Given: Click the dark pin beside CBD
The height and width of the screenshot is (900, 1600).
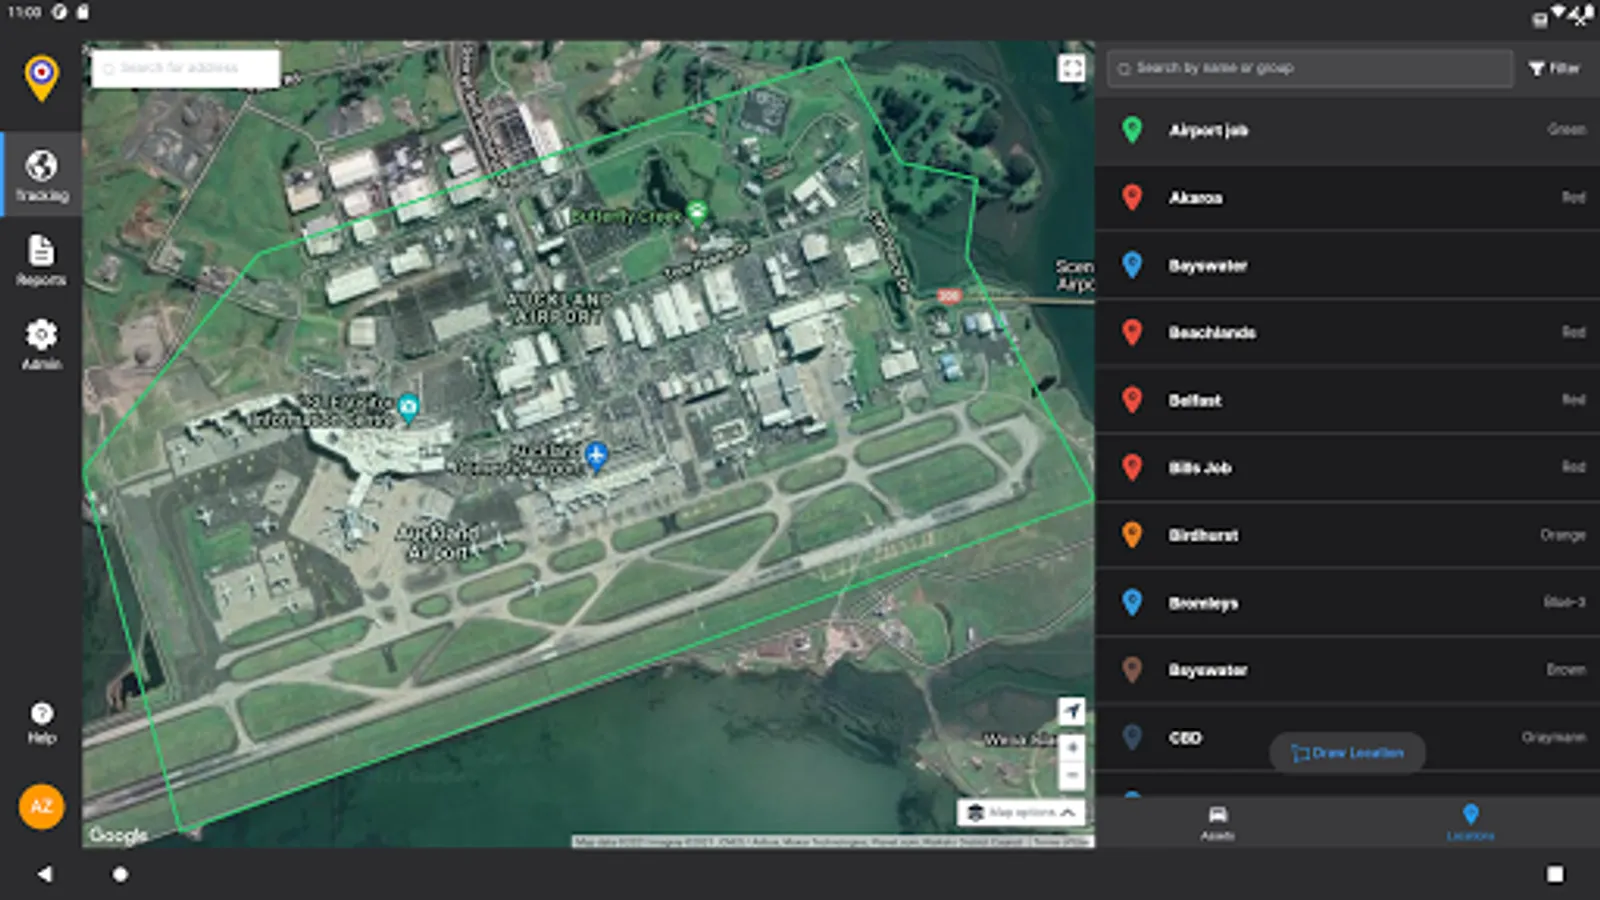Looking at the screenshot, I should coord(1132,737).
